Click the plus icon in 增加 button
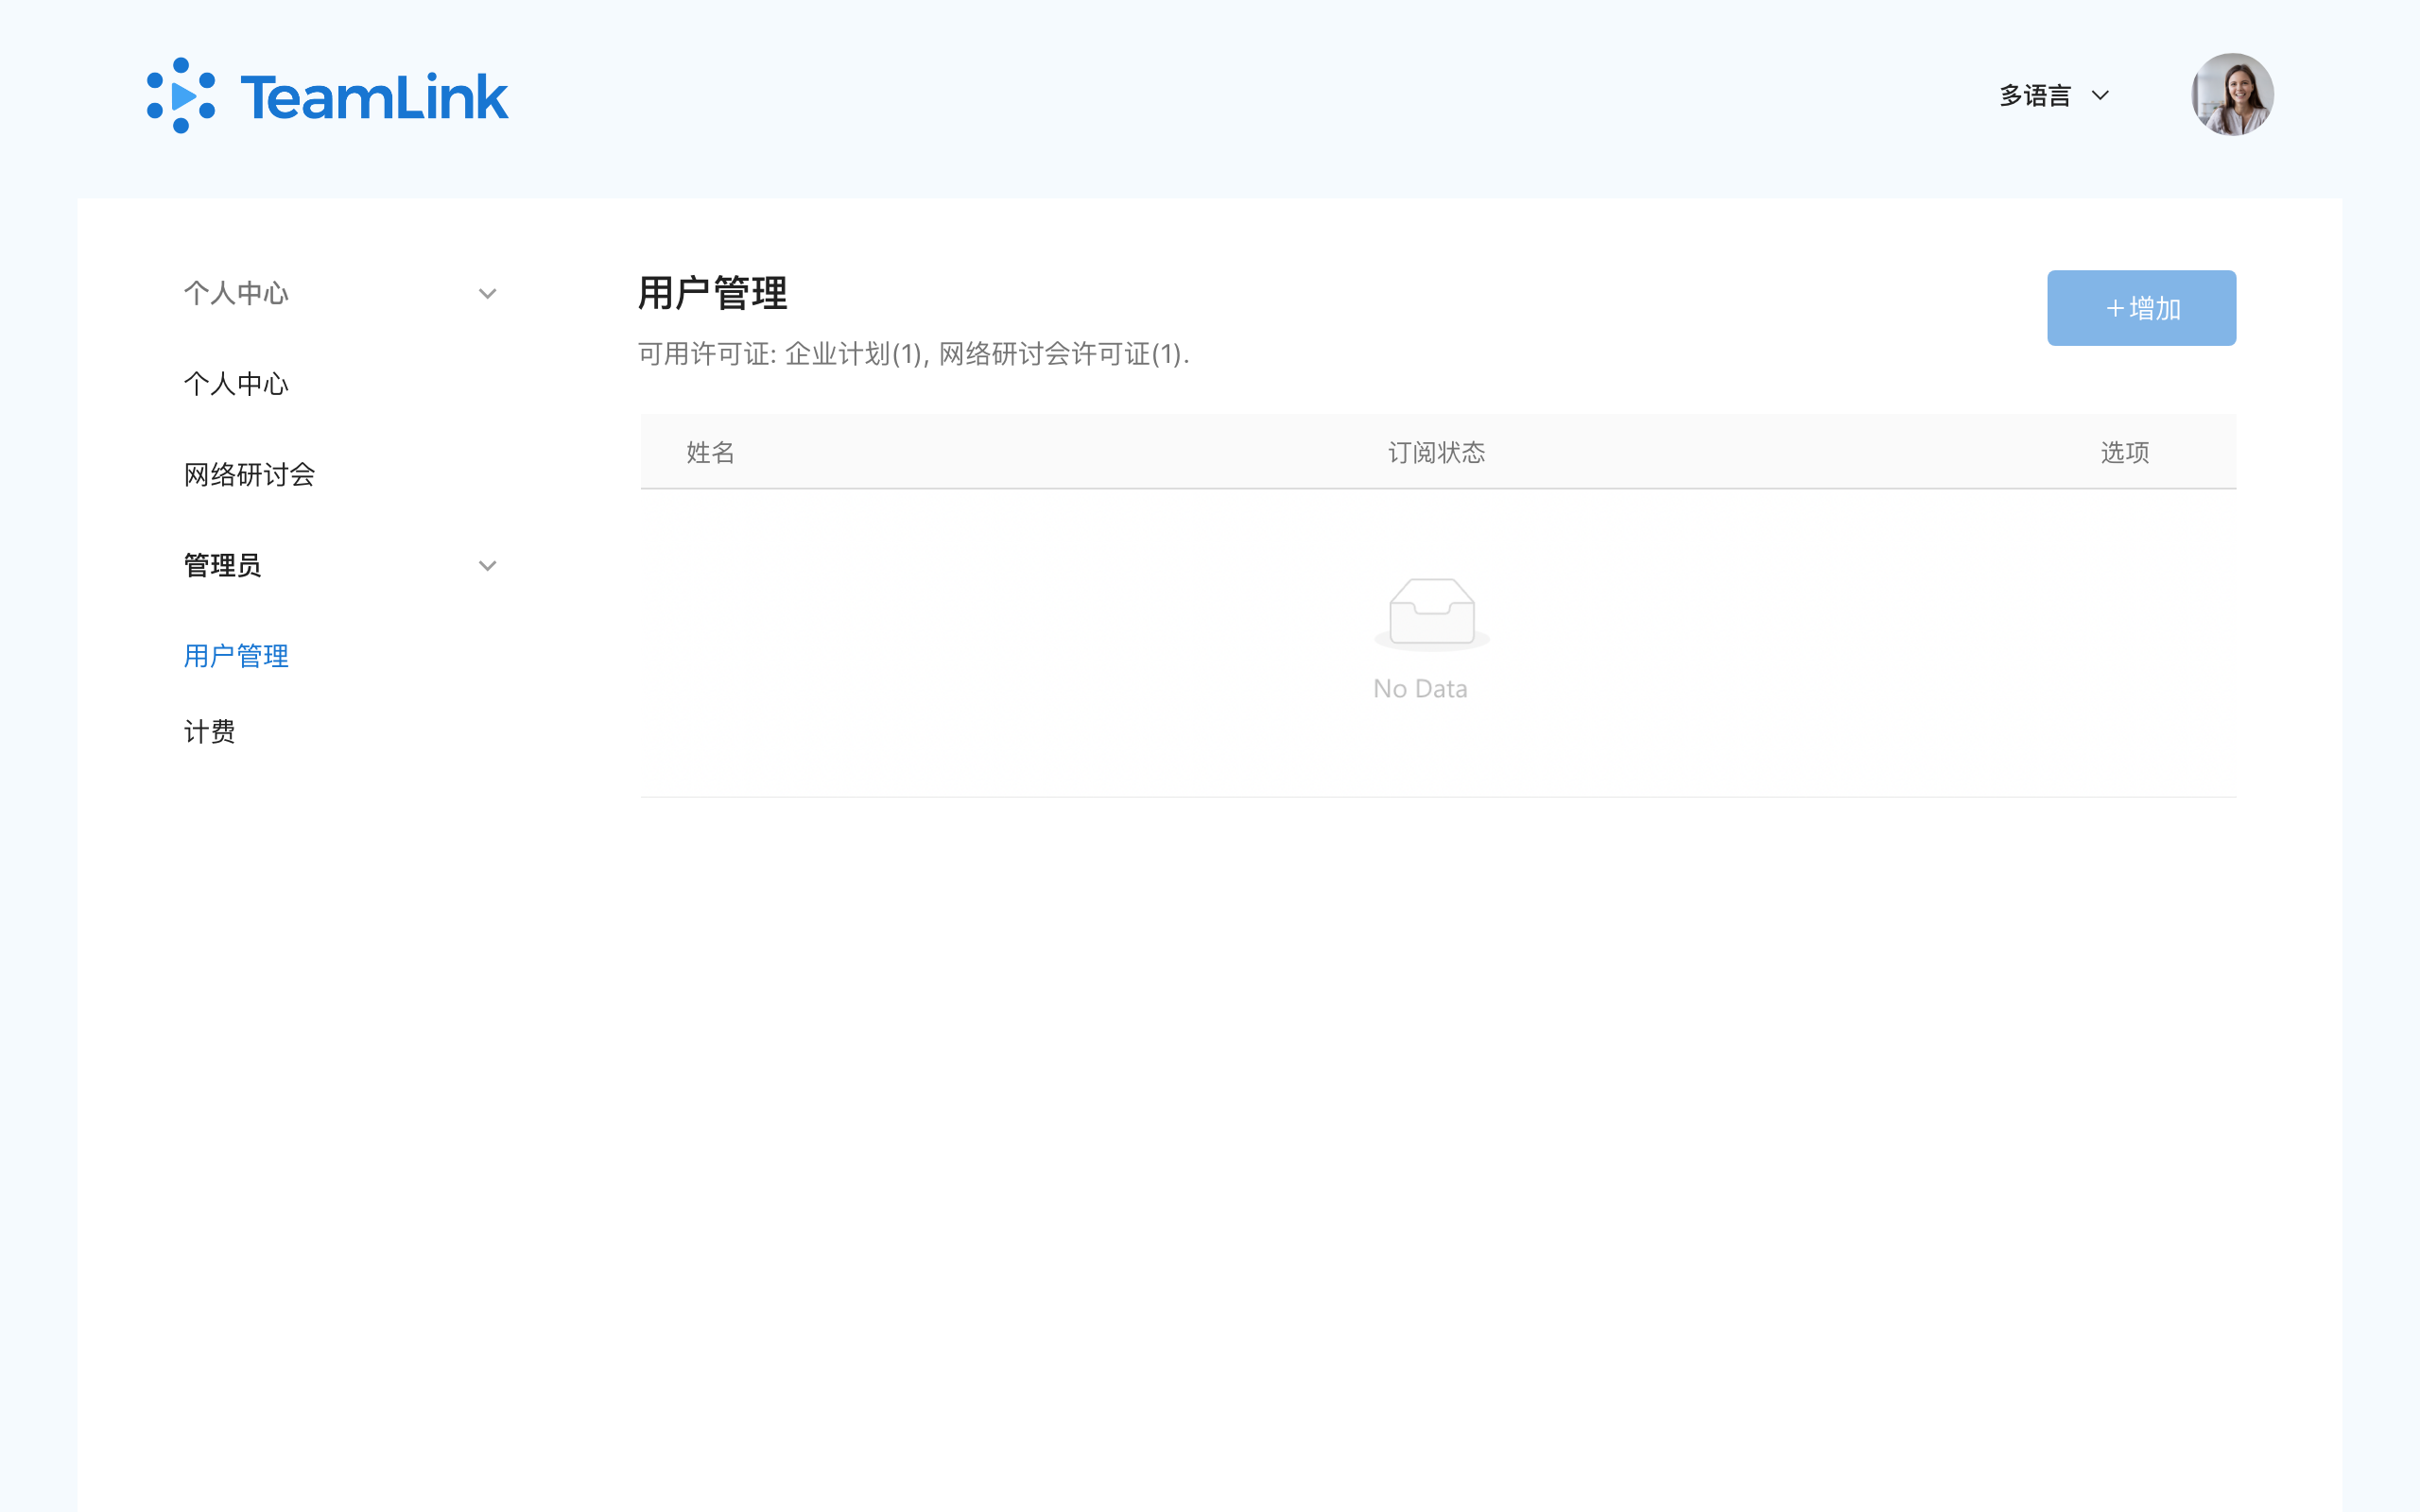This screenshot has width=2420, height=1512. [x=2114, y=309]
